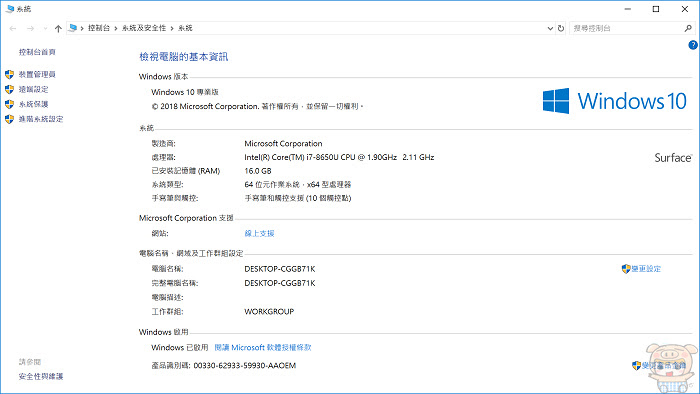The width and height of the screenshot is (700, 394).
Task: Select the 16.0 GB RAM value
Action: click(x=258, y=171)
